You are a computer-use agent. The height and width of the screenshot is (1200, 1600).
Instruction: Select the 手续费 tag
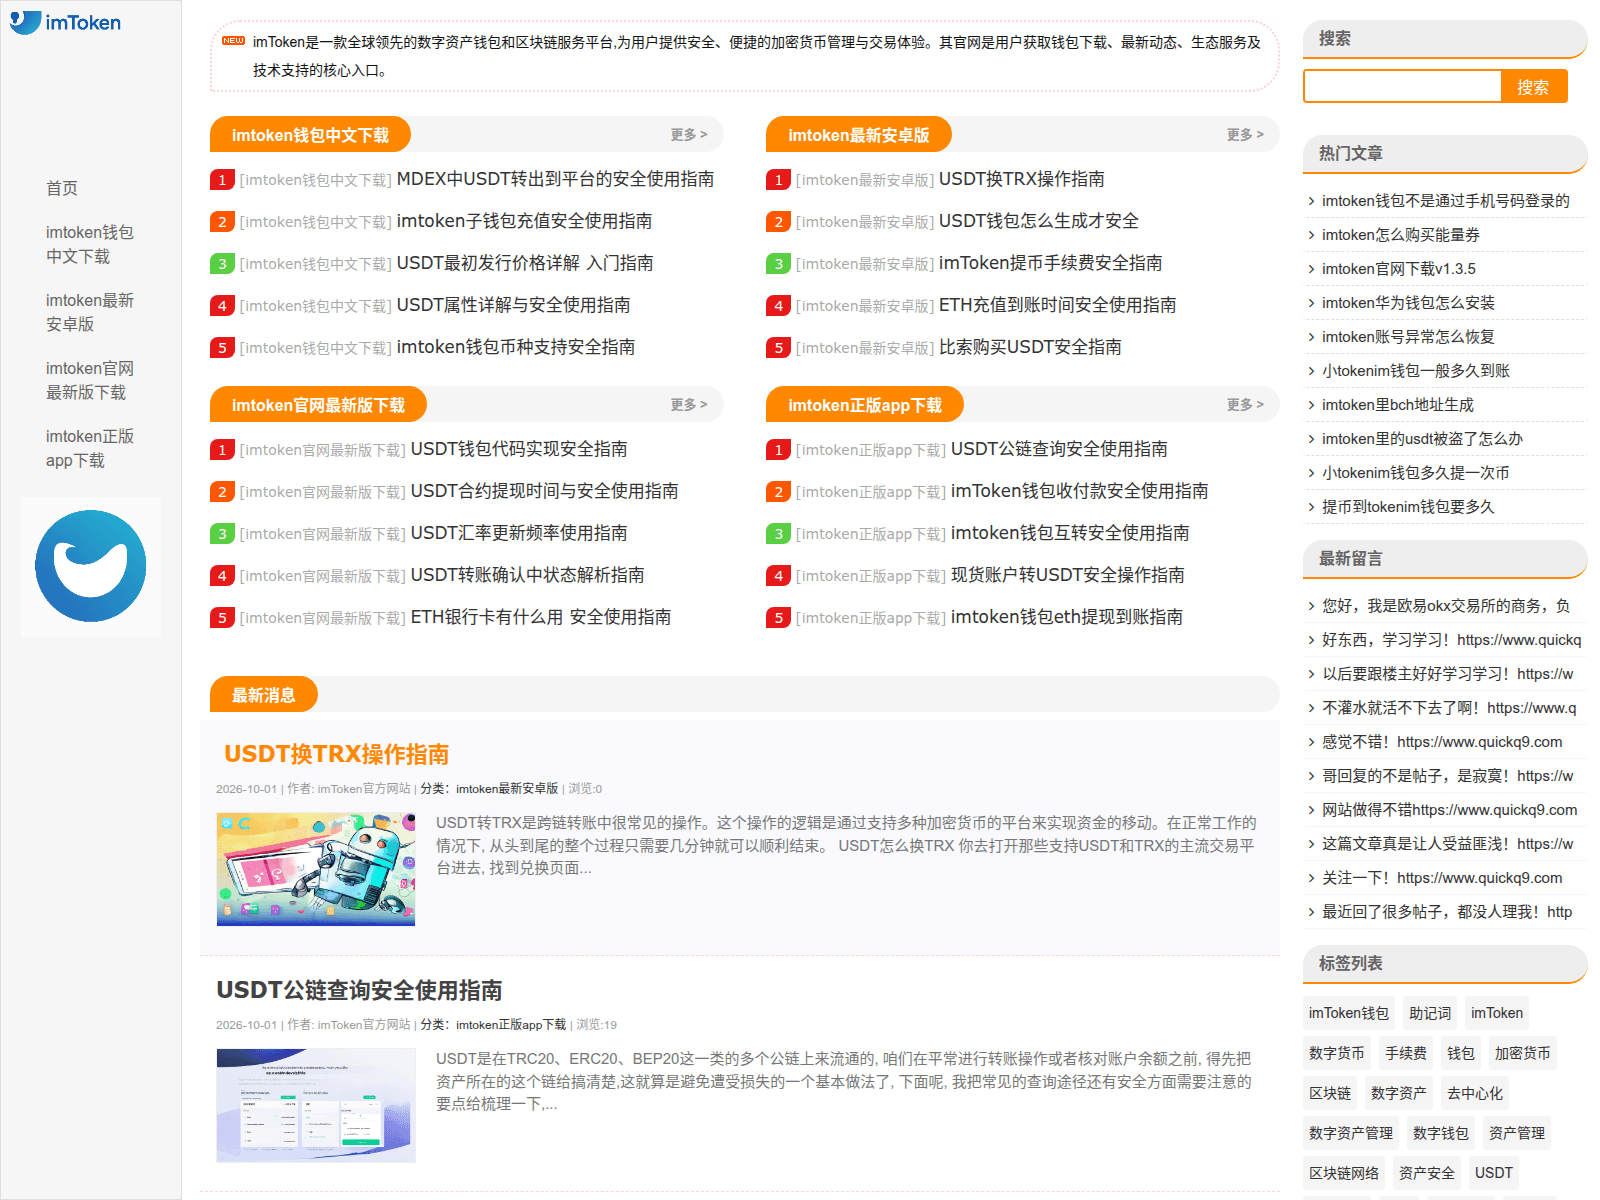(x=1406, y=1053)
